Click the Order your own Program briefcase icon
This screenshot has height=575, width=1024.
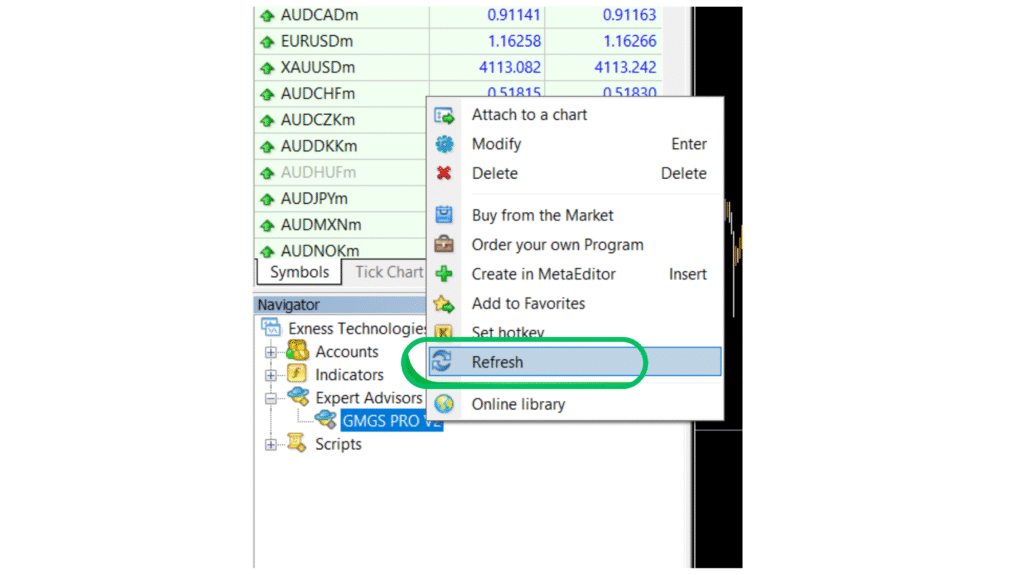pyautogui.click(x=444, y=245)
